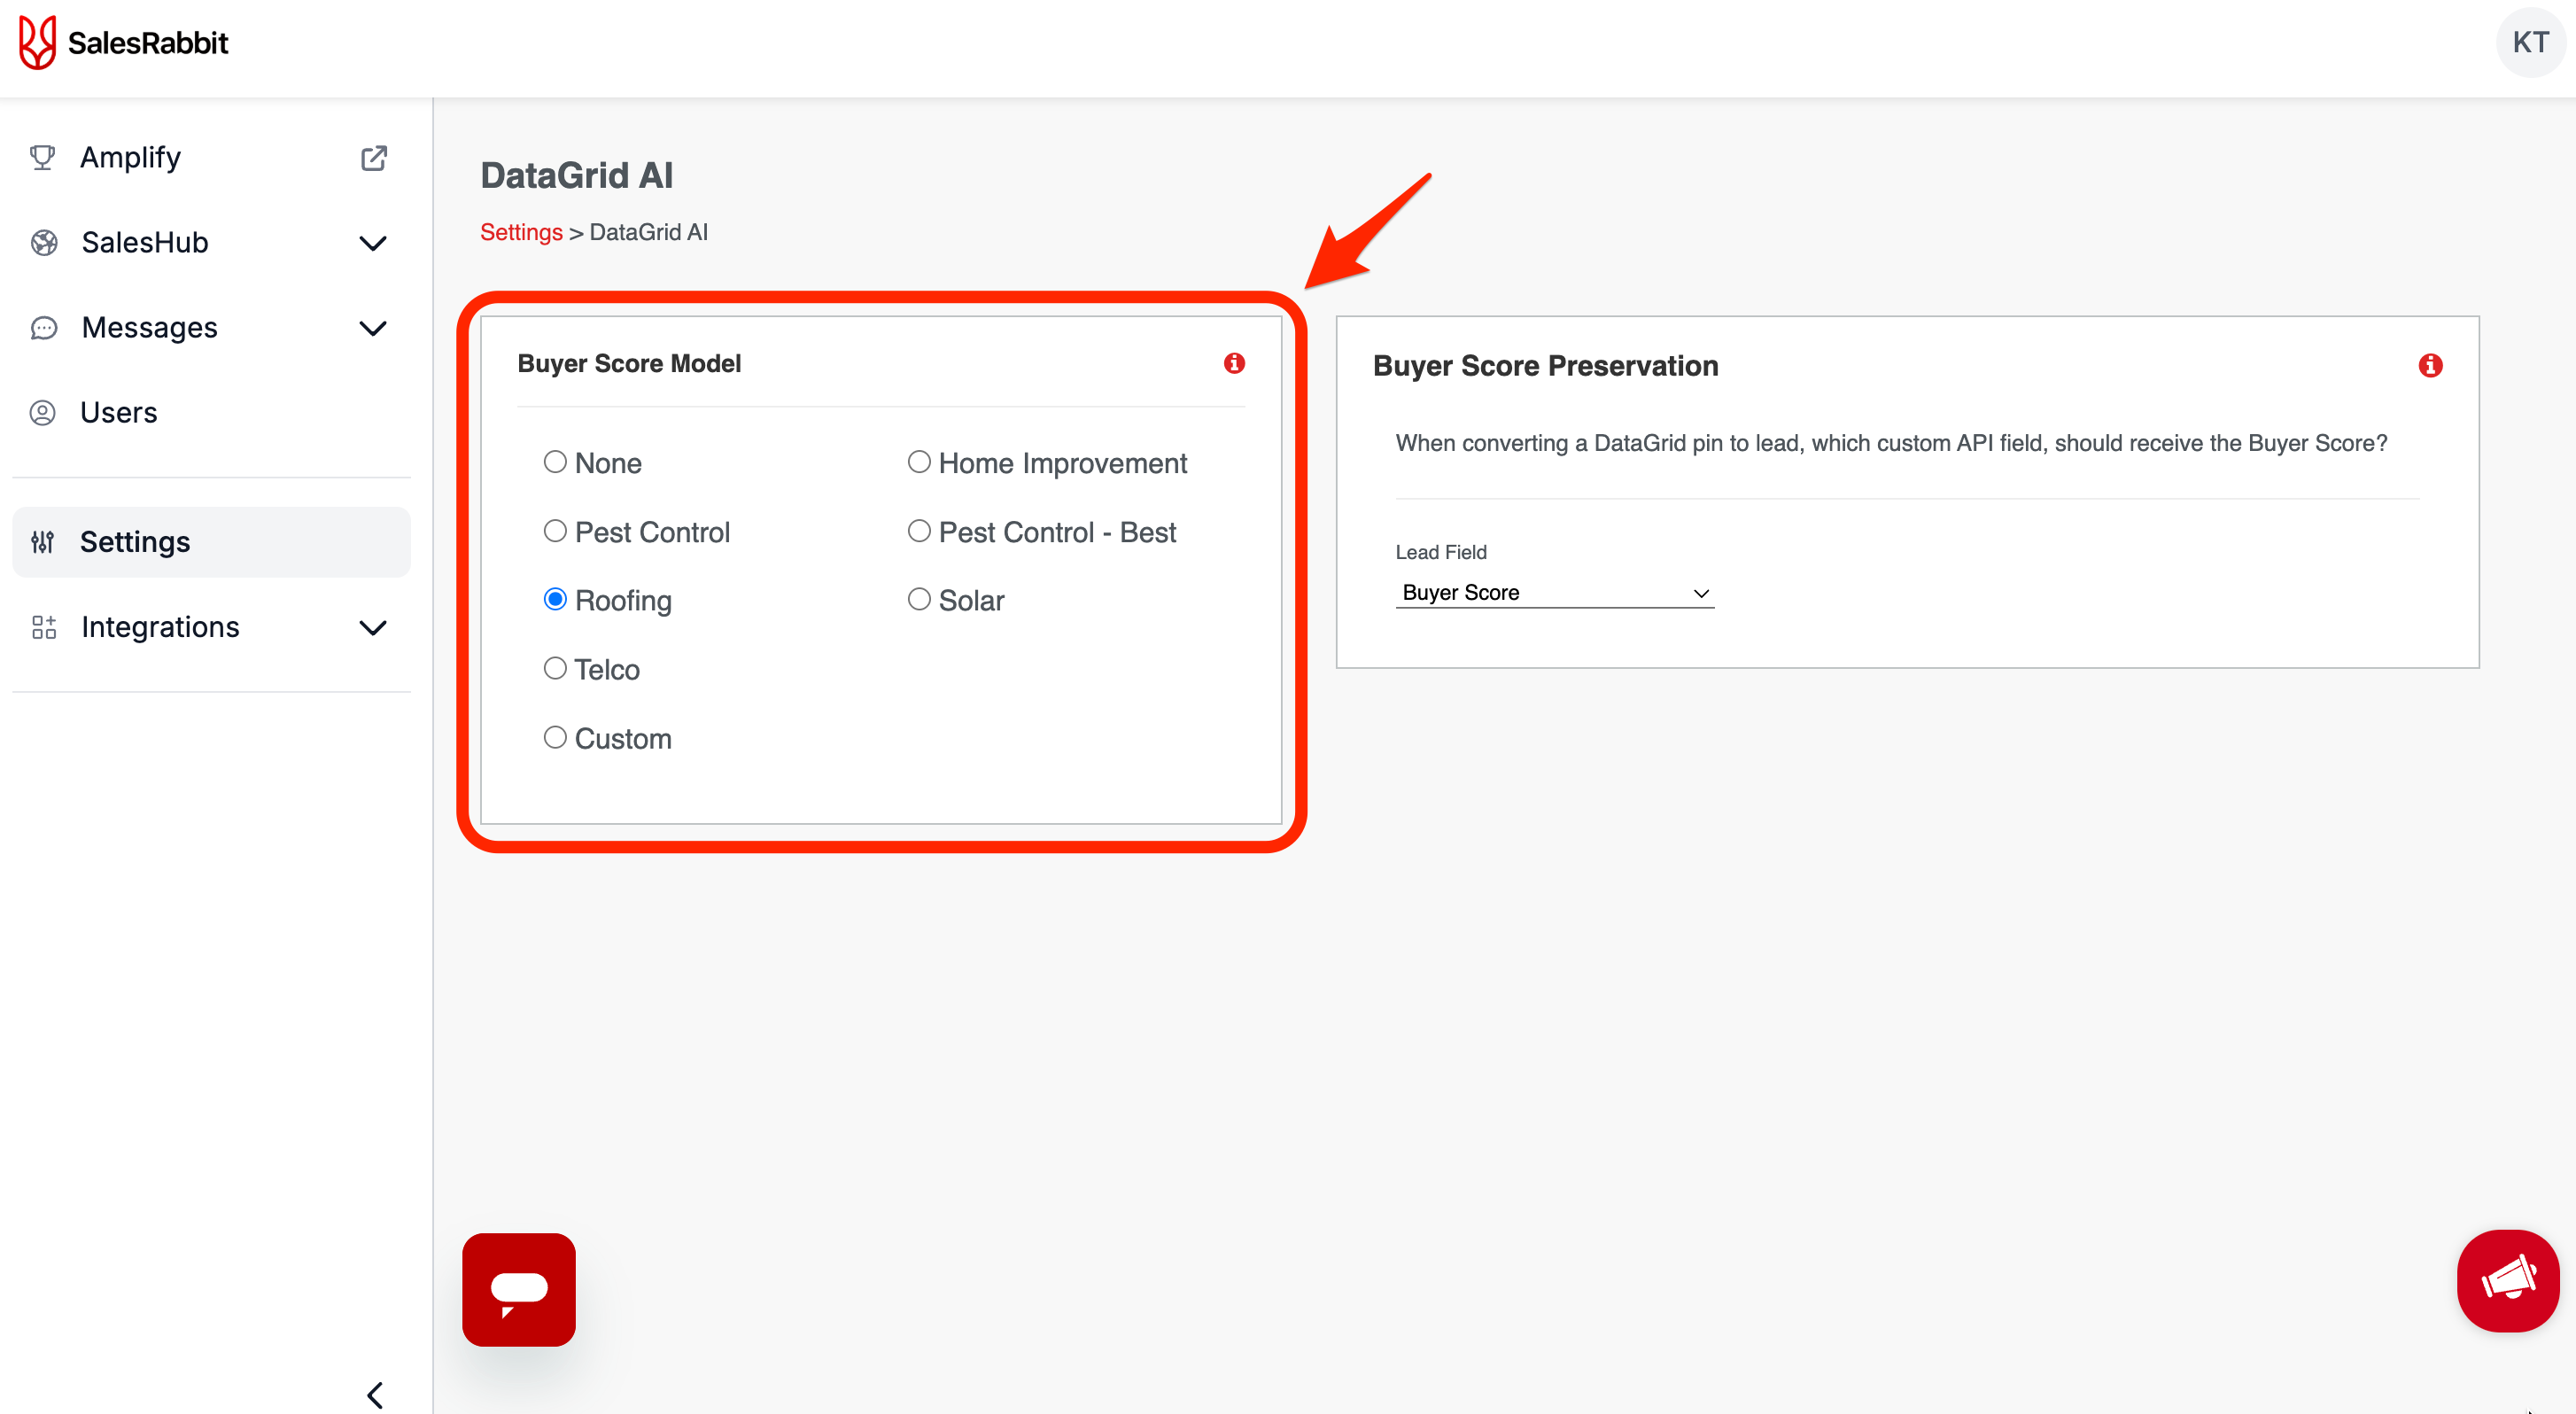The height and width of the screenshot is (1414, 2576).
Task: Open SalesHub in the sidebar
Action: 211,243
